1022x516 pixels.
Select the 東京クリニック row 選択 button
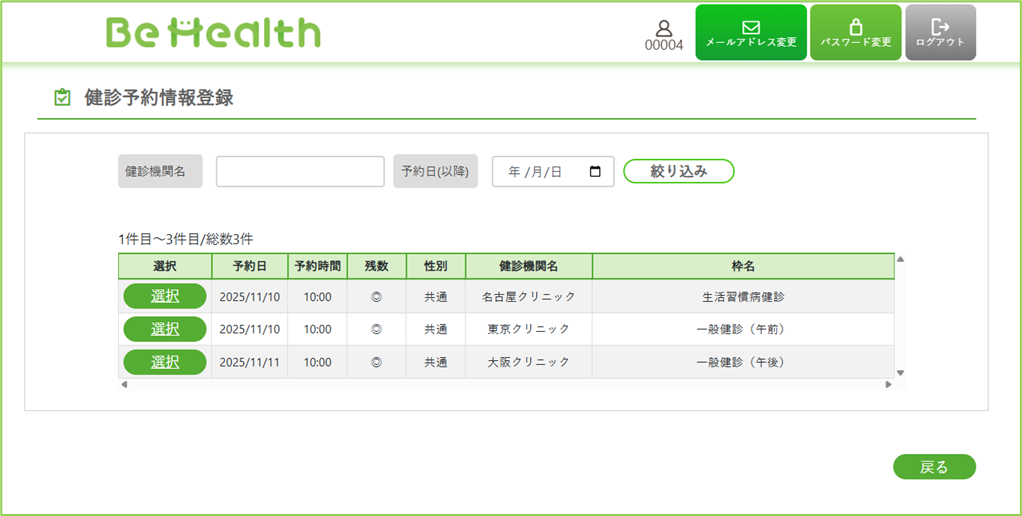click(x=165, y=329)
